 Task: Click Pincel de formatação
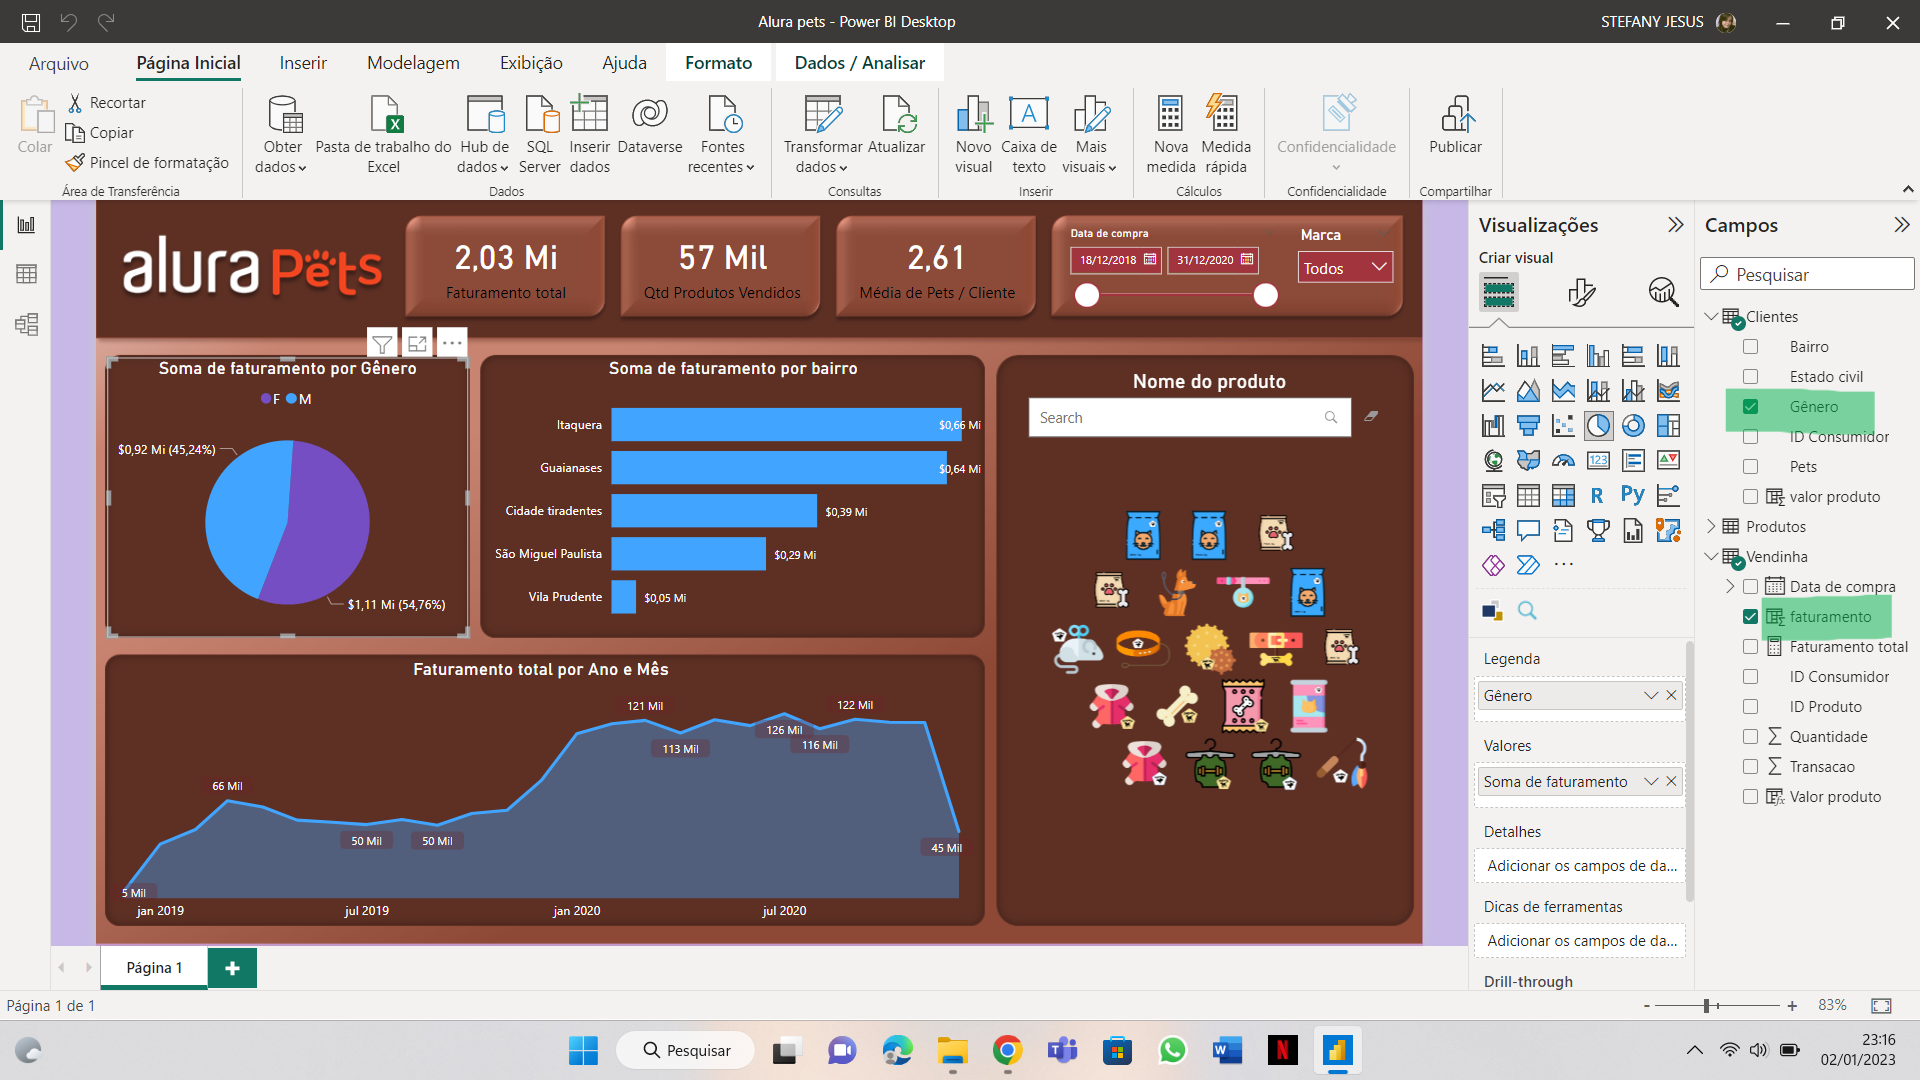tap(147, 163)
